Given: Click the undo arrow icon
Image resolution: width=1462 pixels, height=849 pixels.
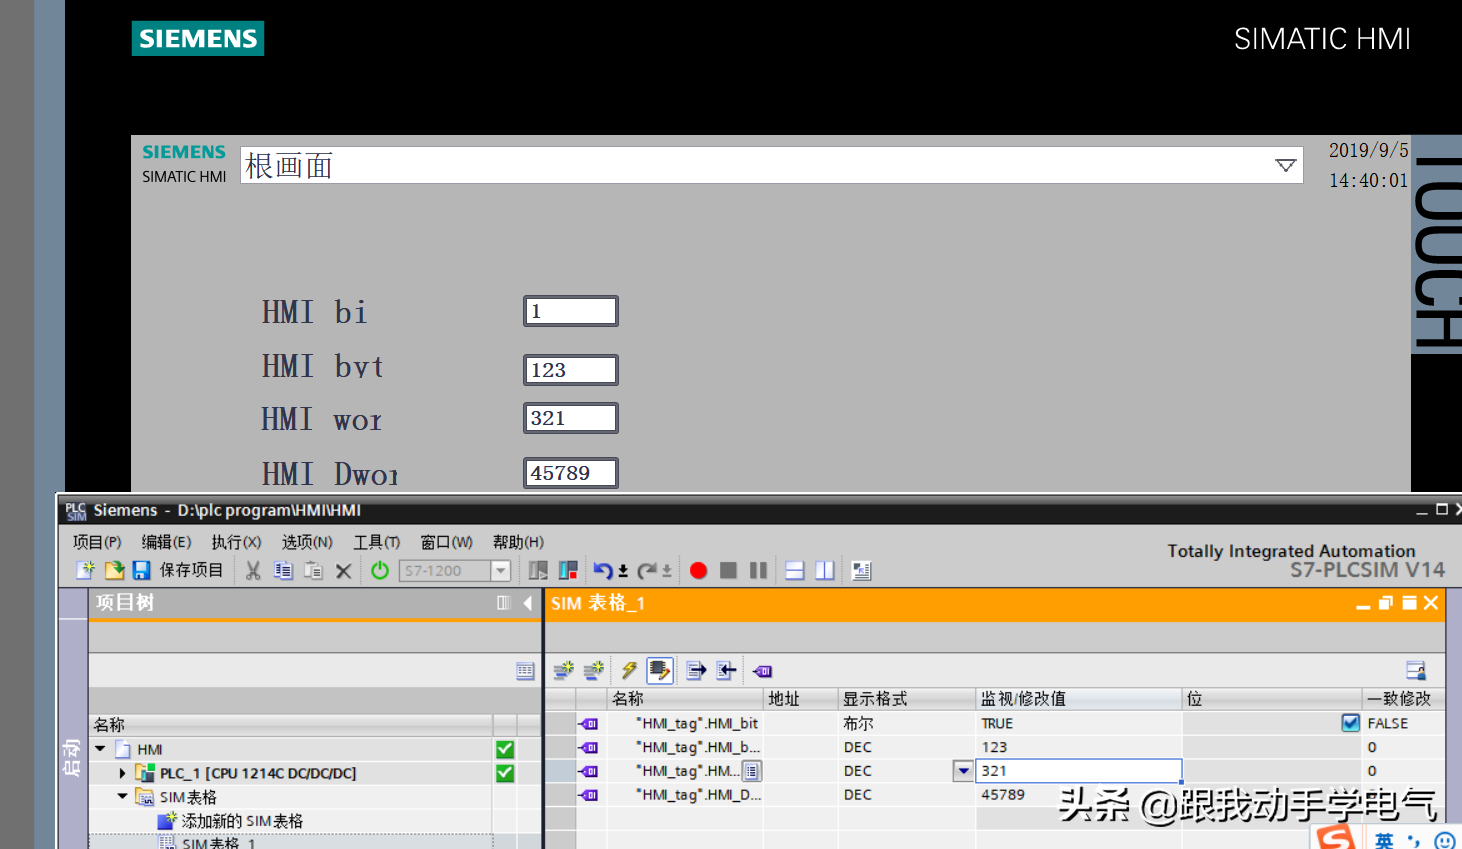Looking at the screenshot, I should click(602, 570).
